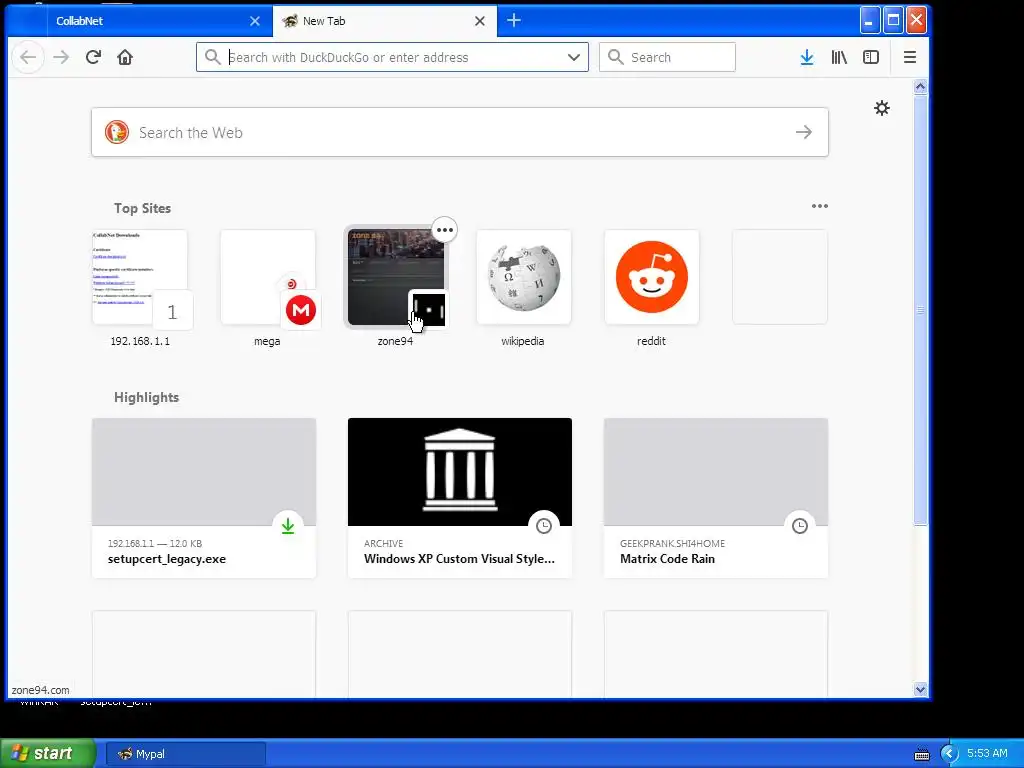Open a new tab with plus button

point(514,21)
